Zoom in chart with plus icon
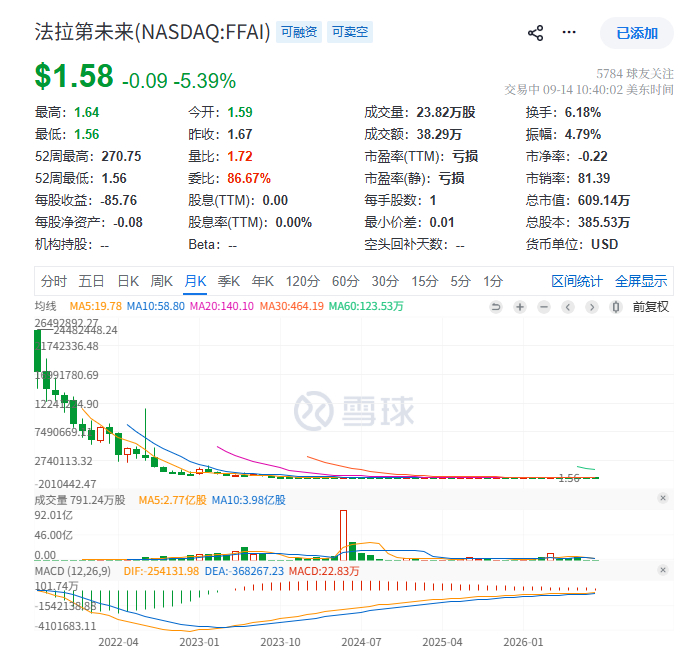Viewport: 697px width, 656px height. point(520,307)
